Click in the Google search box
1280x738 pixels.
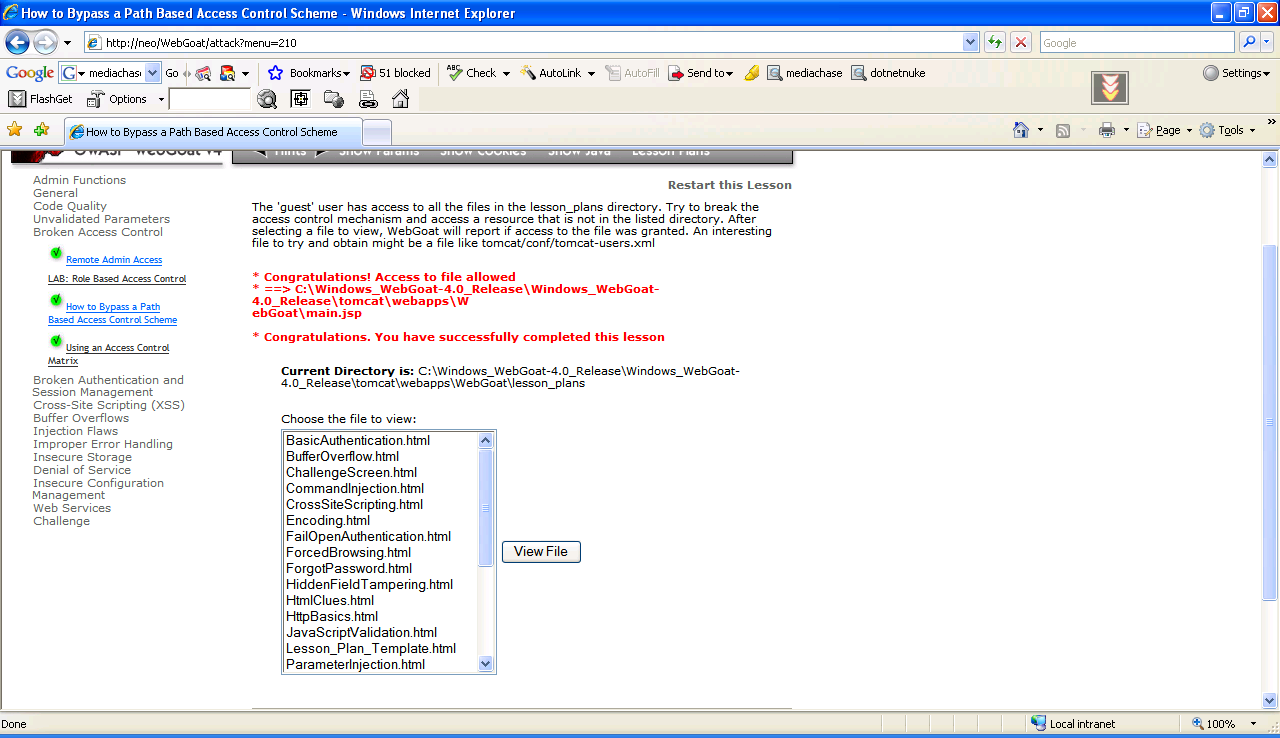[x=1136, y=43]
